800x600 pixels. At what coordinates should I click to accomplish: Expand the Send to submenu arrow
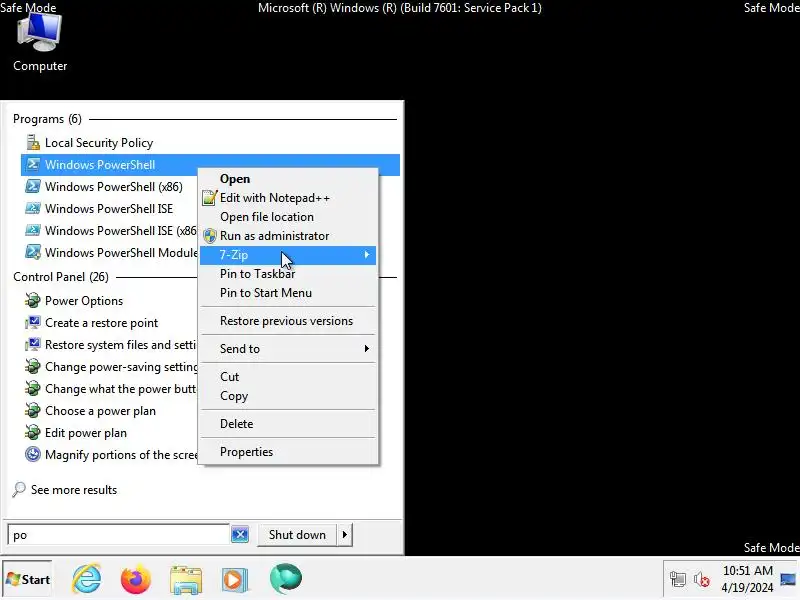(x=366, y=348)
